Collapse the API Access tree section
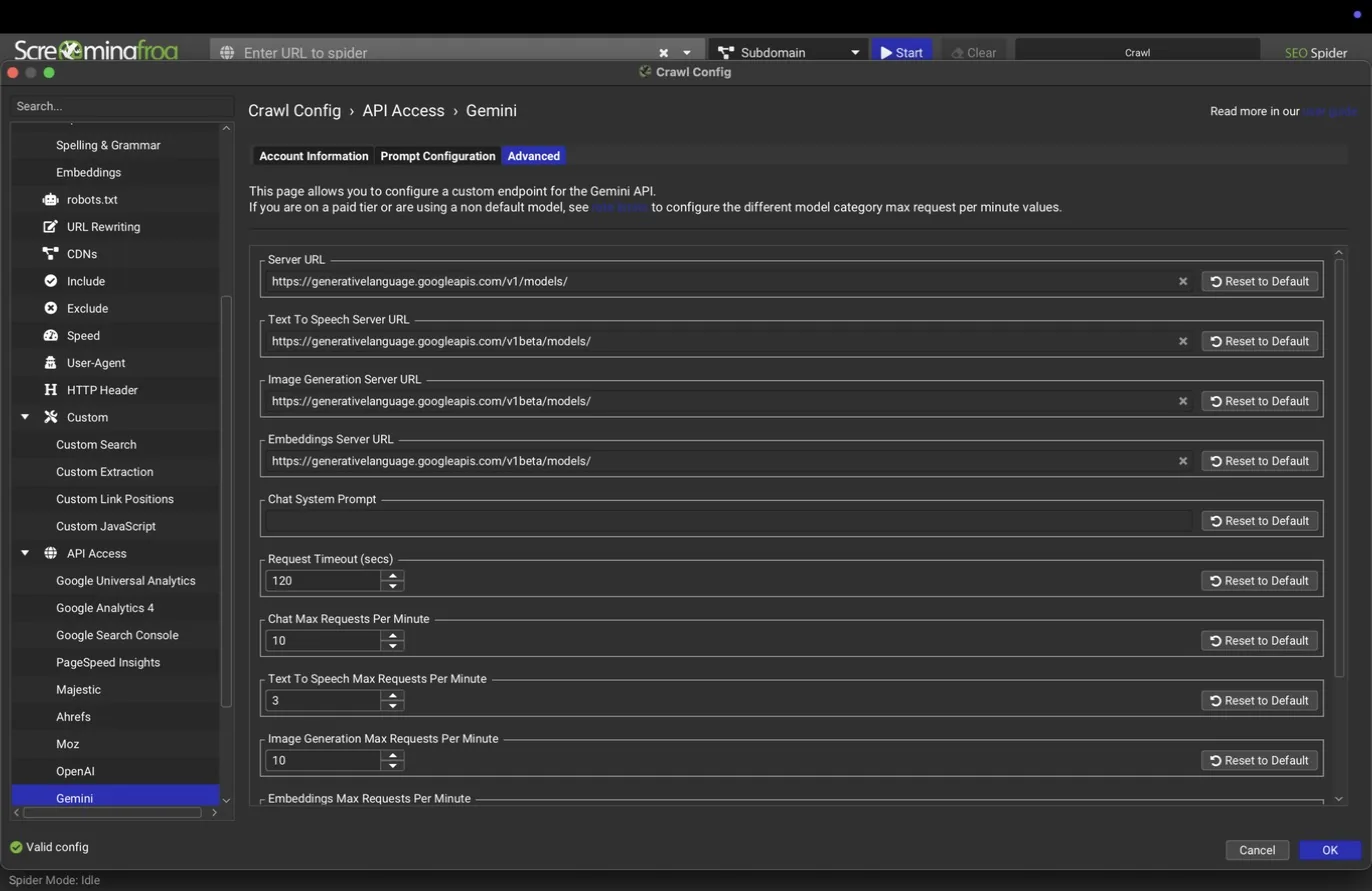This screenshot has width=1372, height=891. point(25,553)
